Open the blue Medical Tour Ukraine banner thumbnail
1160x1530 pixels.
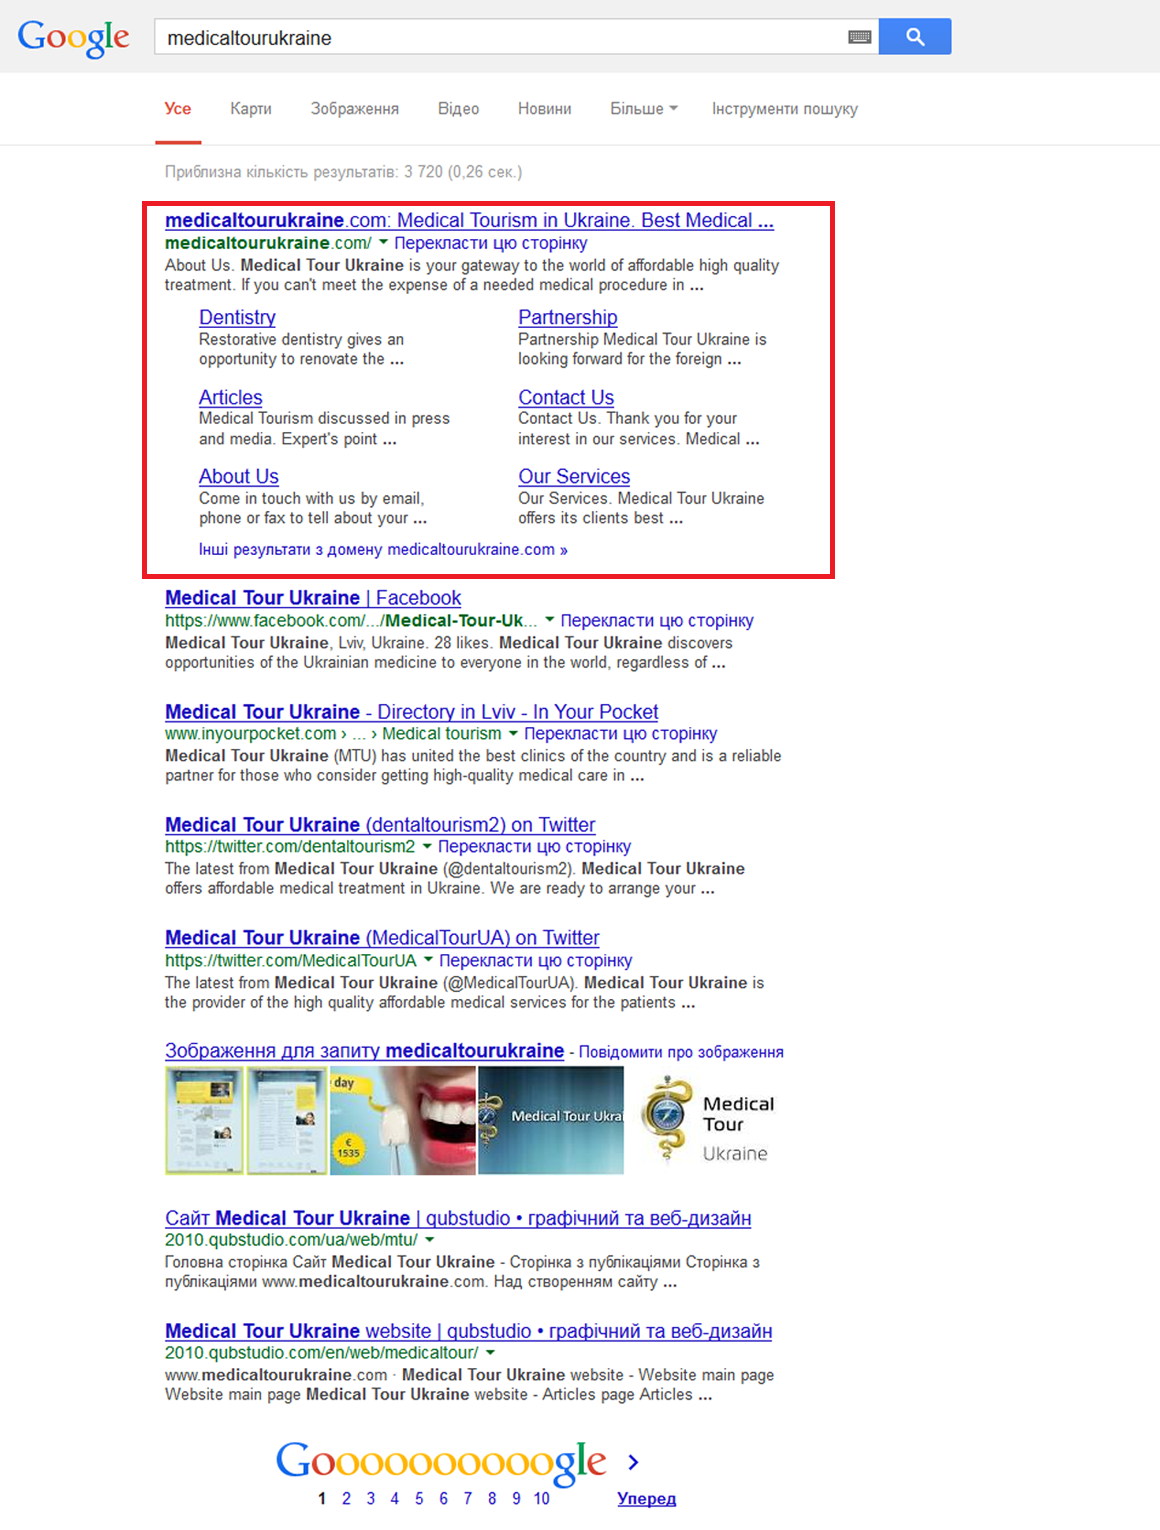pos(551,1120)
